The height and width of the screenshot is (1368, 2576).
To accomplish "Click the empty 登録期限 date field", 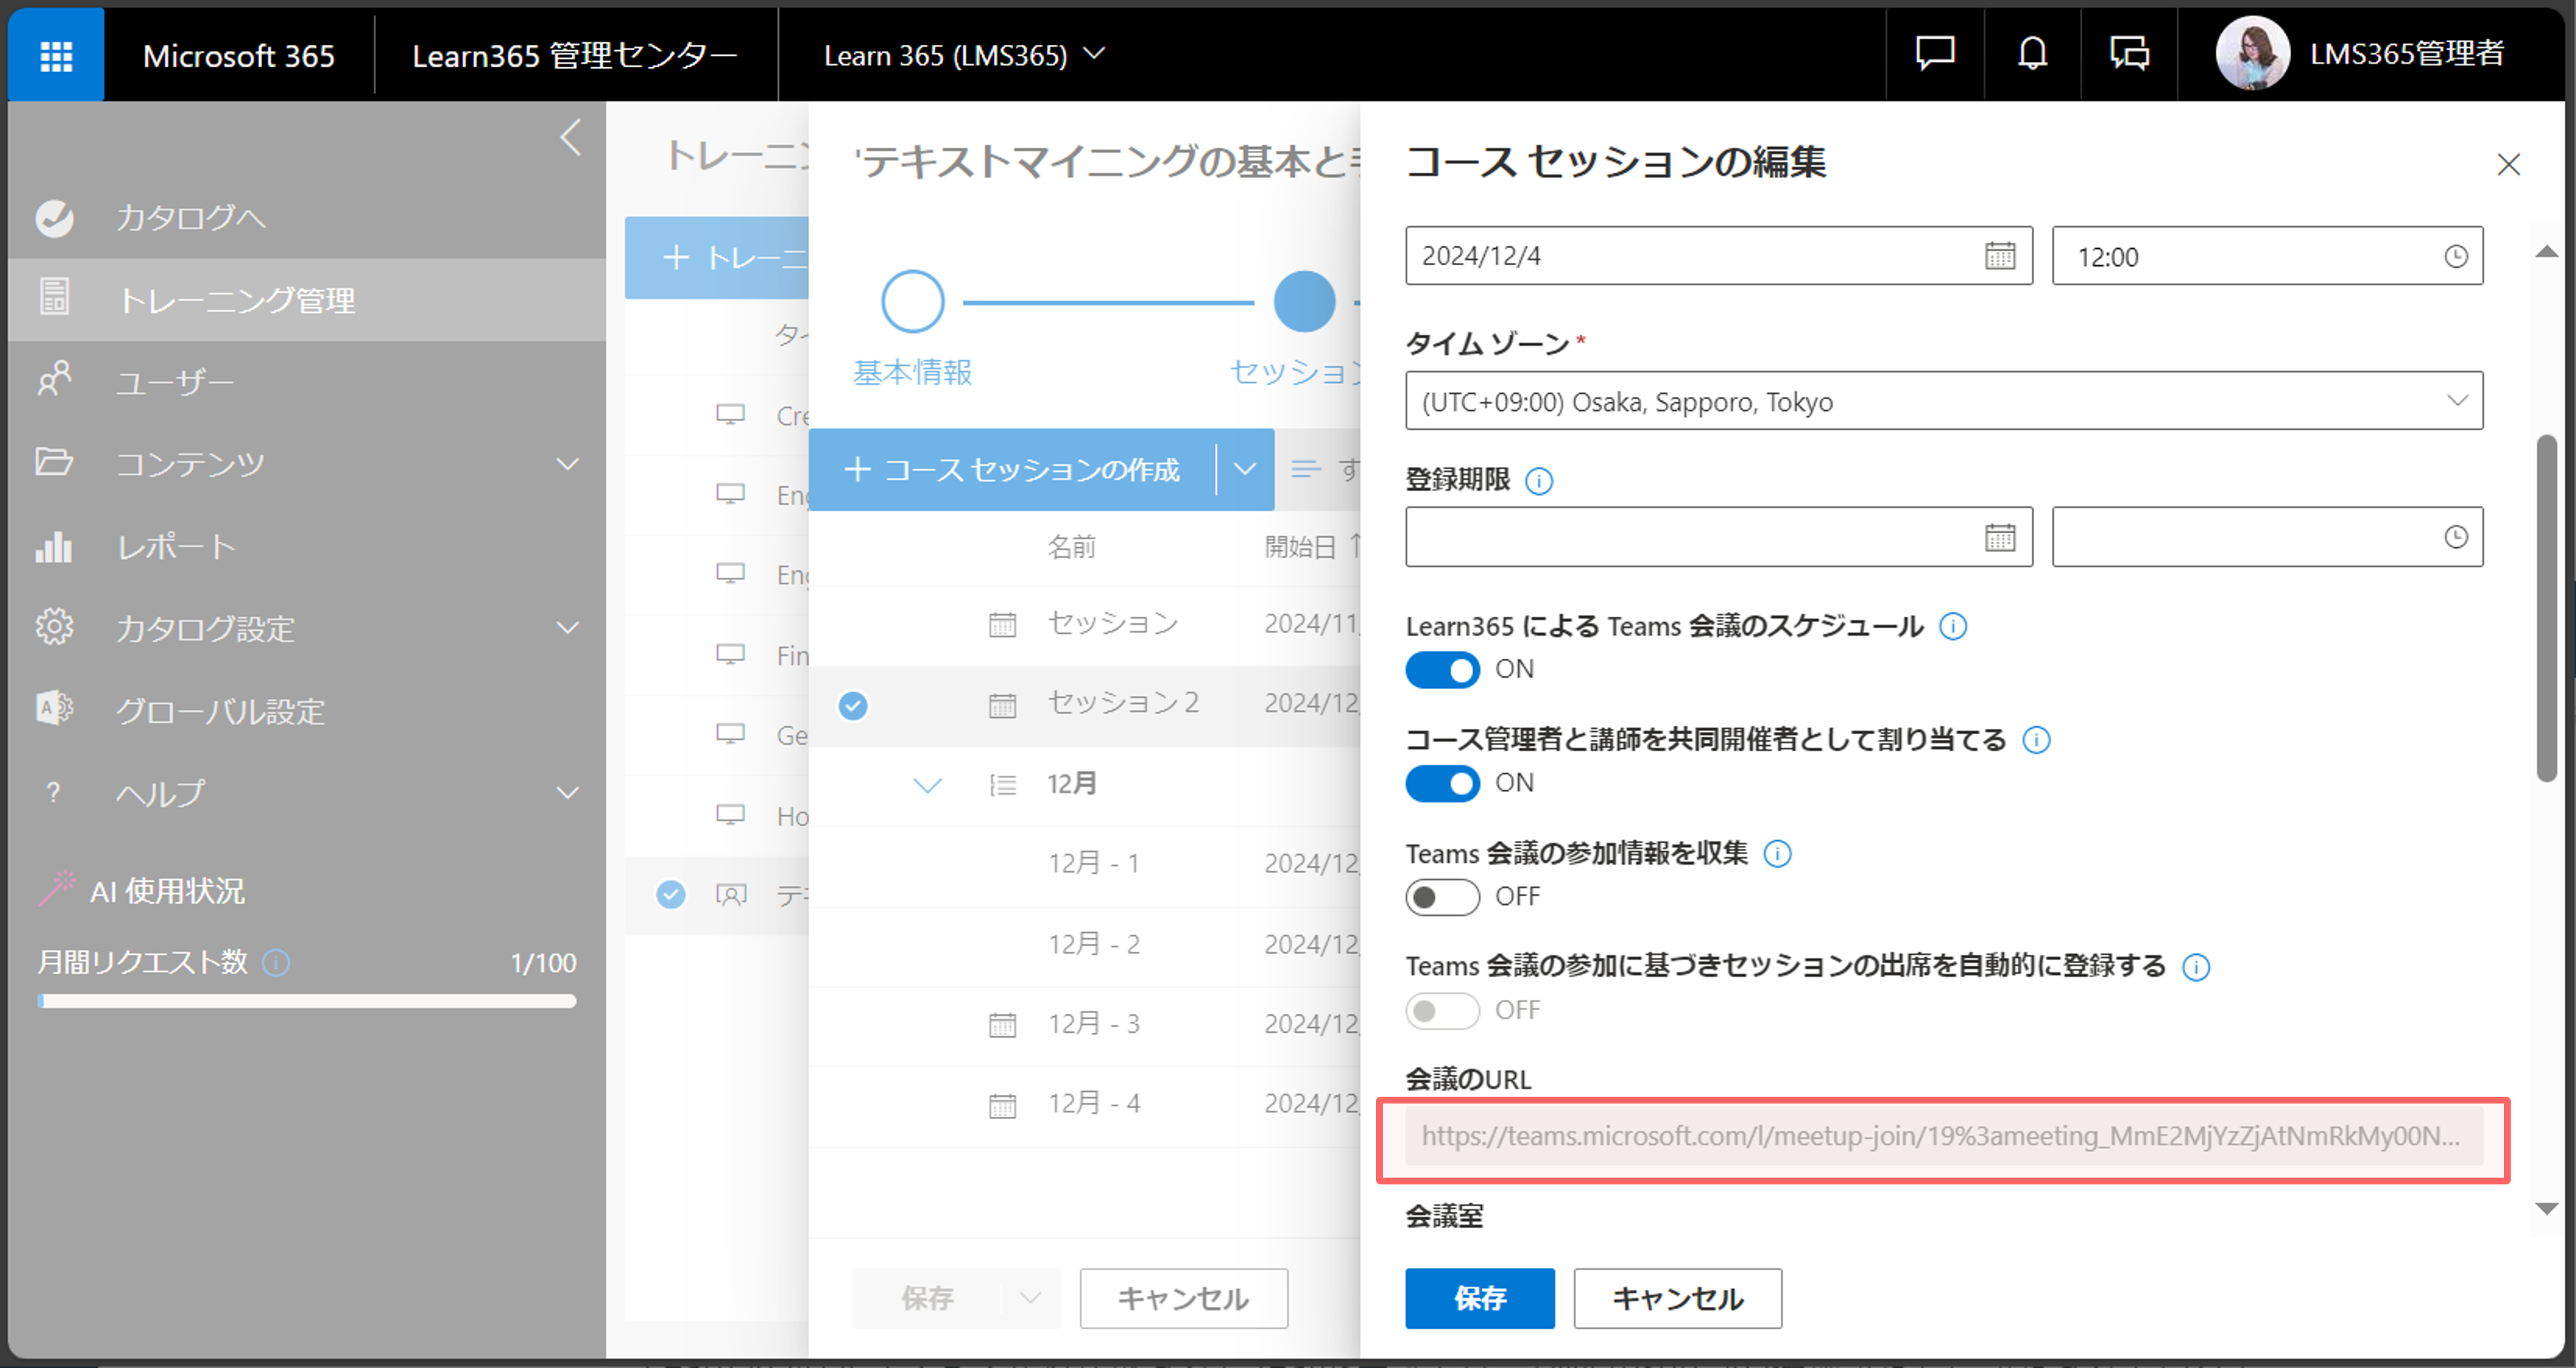I will (x=1719, y=537).
